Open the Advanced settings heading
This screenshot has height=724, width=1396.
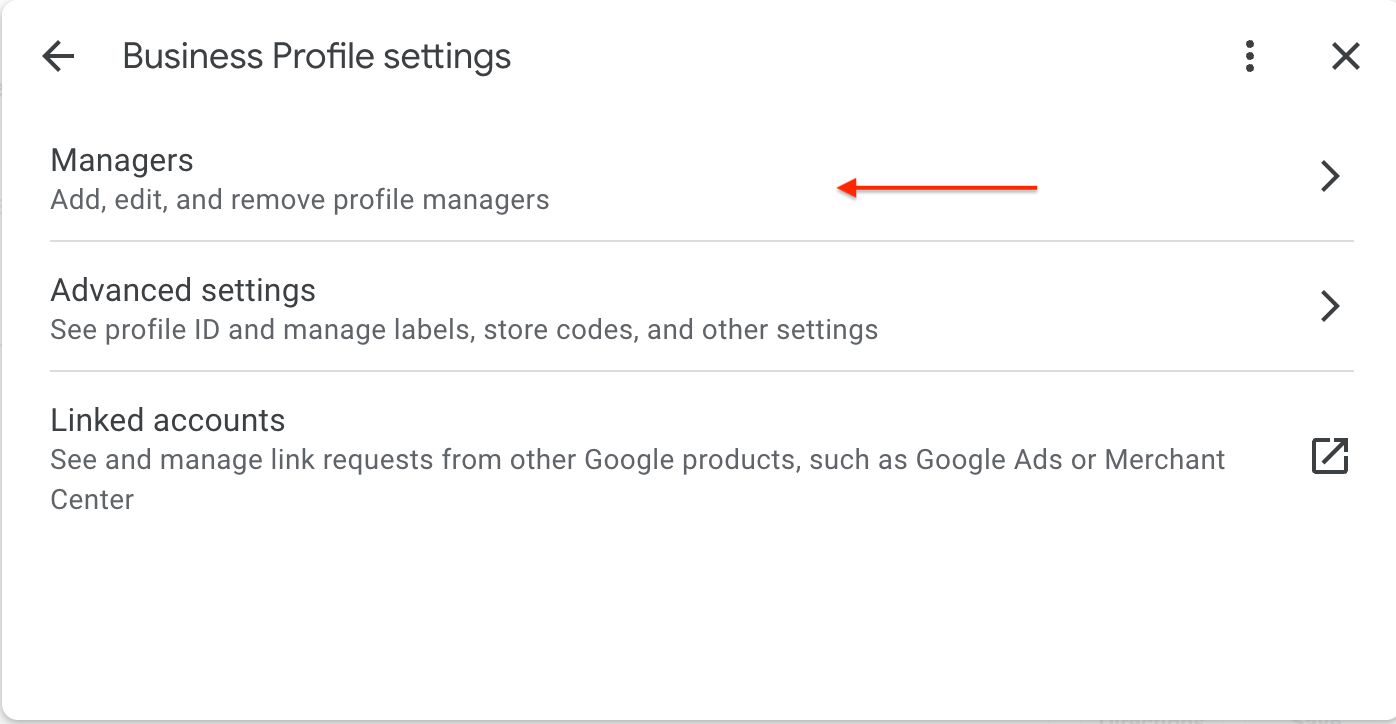183,290
